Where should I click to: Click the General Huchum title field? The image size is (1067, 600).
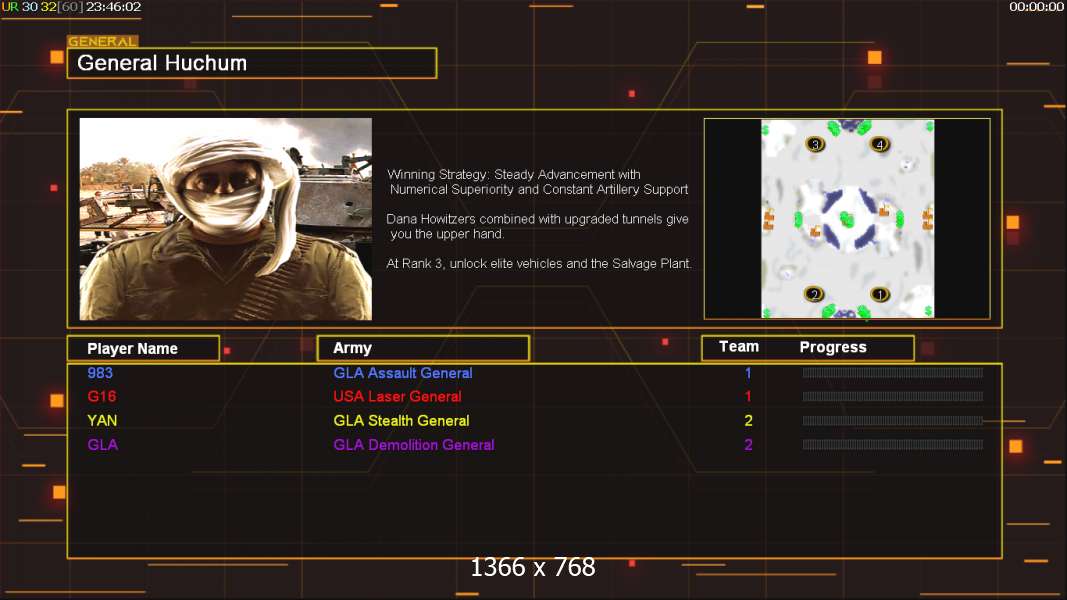click(x=252, y=63)
